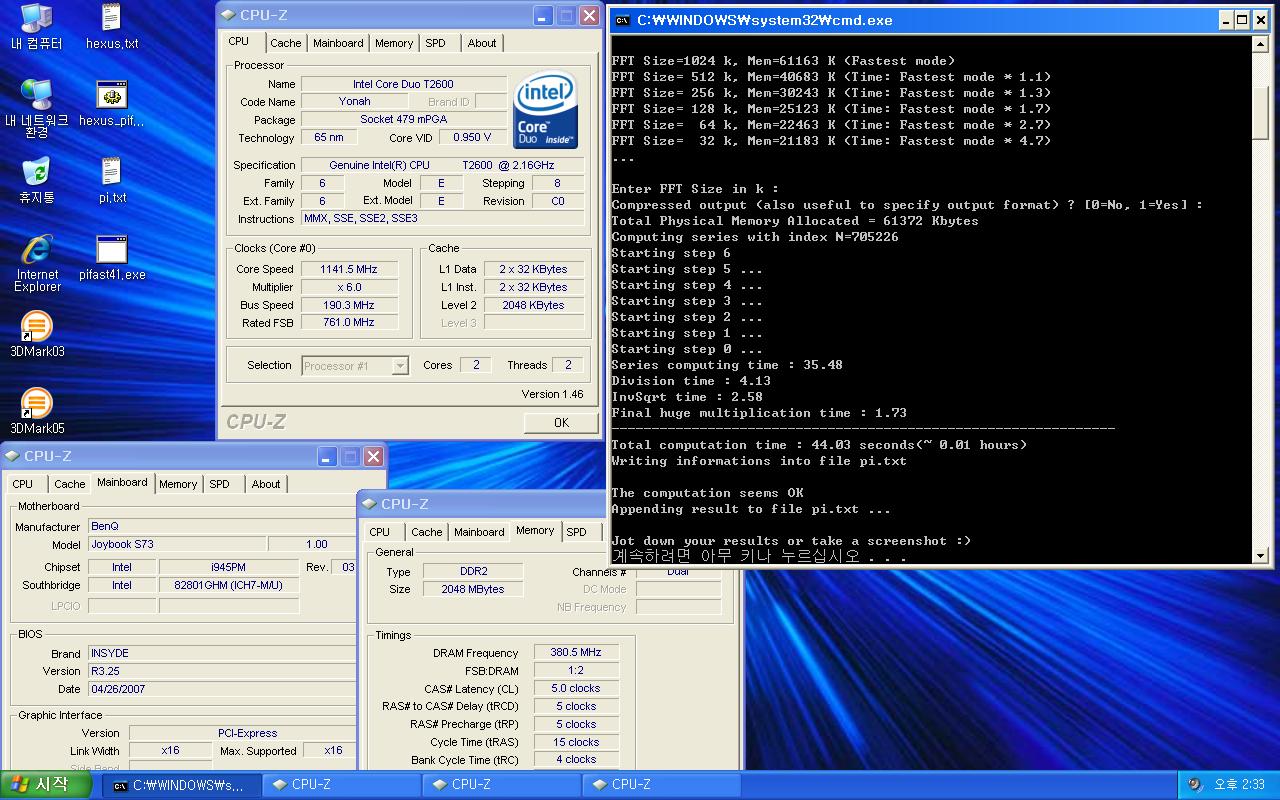Click Multiplier value x 6.0
The width and height of the screenshot is (1280, 800).
[349, 287]
